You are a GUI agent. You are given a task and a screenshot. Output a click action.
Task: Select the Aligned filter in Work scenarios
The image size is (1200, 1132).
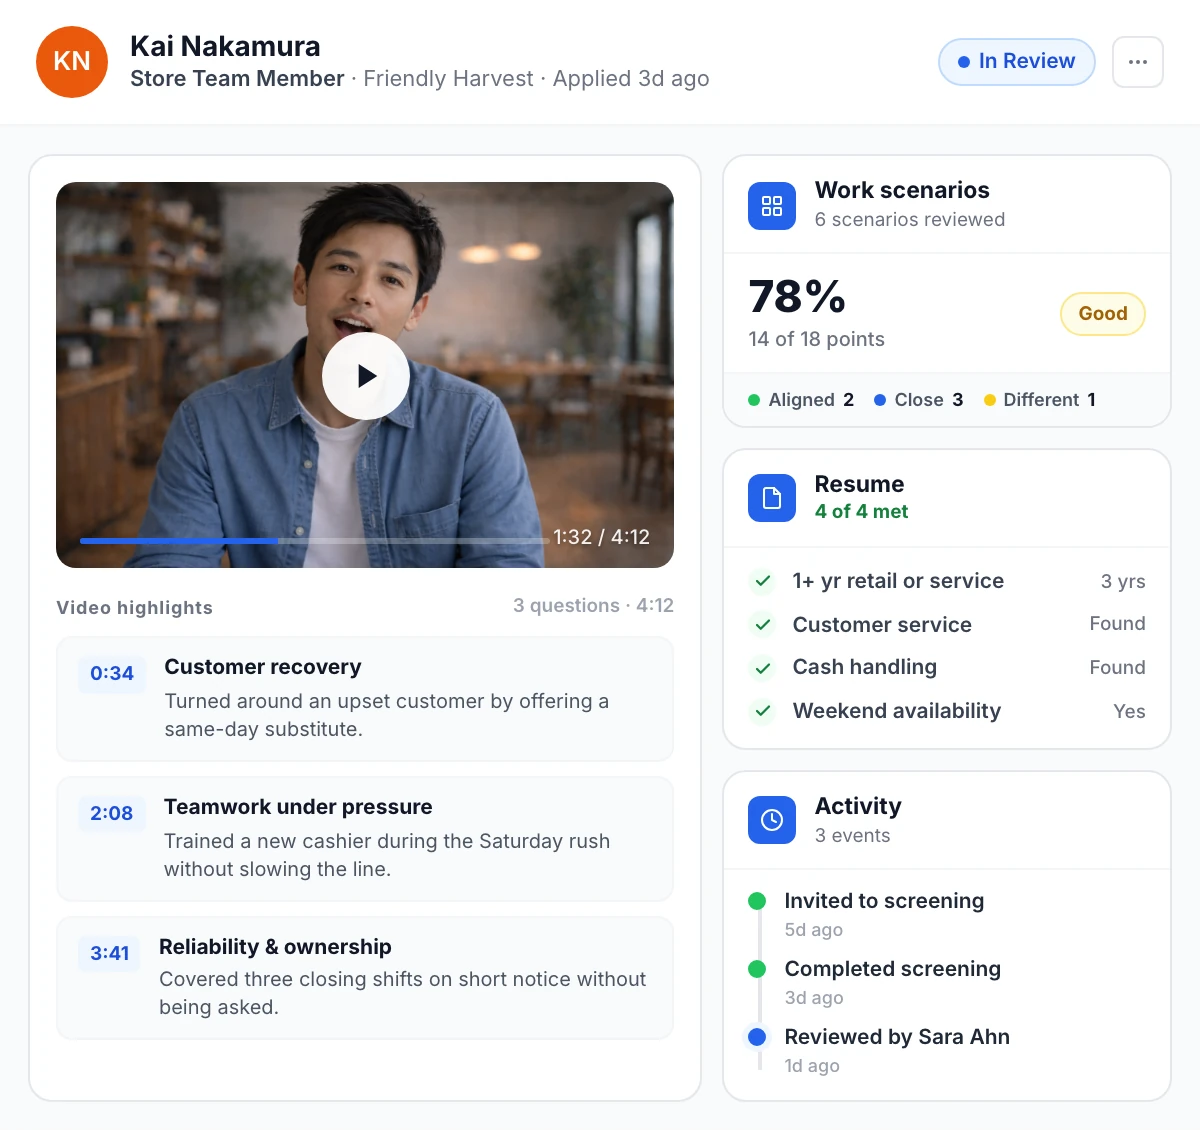(800, 399)
